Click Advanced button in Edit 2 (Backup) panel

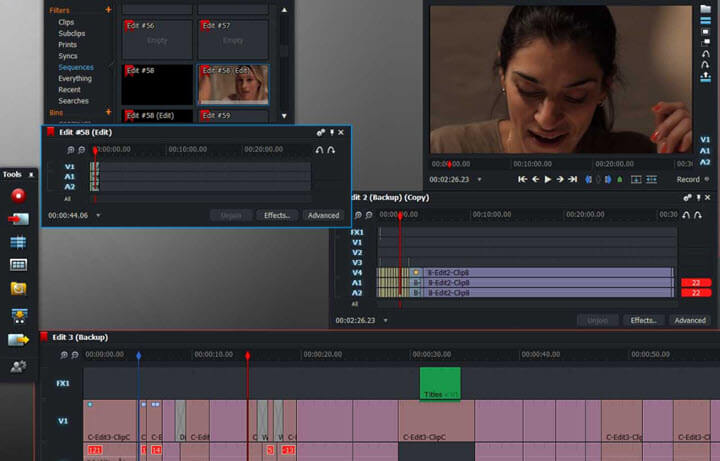(x=689, y=320)
